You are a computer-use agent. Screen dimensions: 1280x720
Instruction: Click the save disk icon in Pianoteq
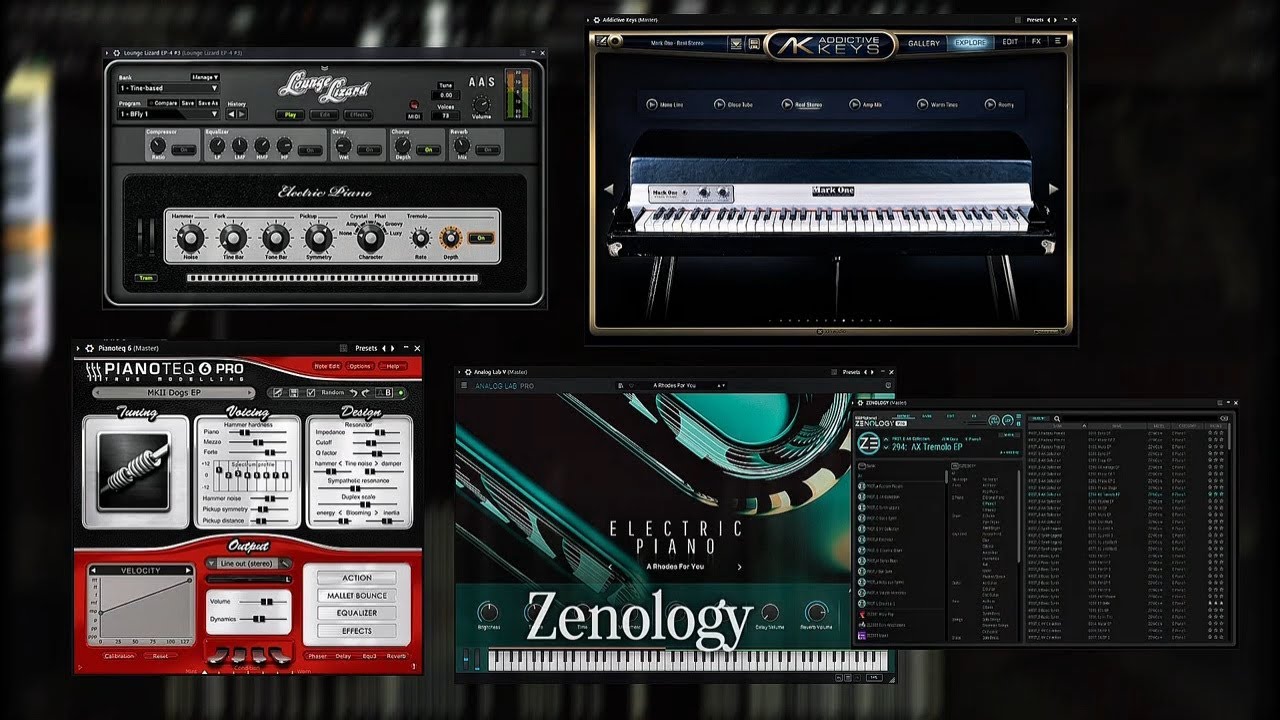tap(293, 392)
